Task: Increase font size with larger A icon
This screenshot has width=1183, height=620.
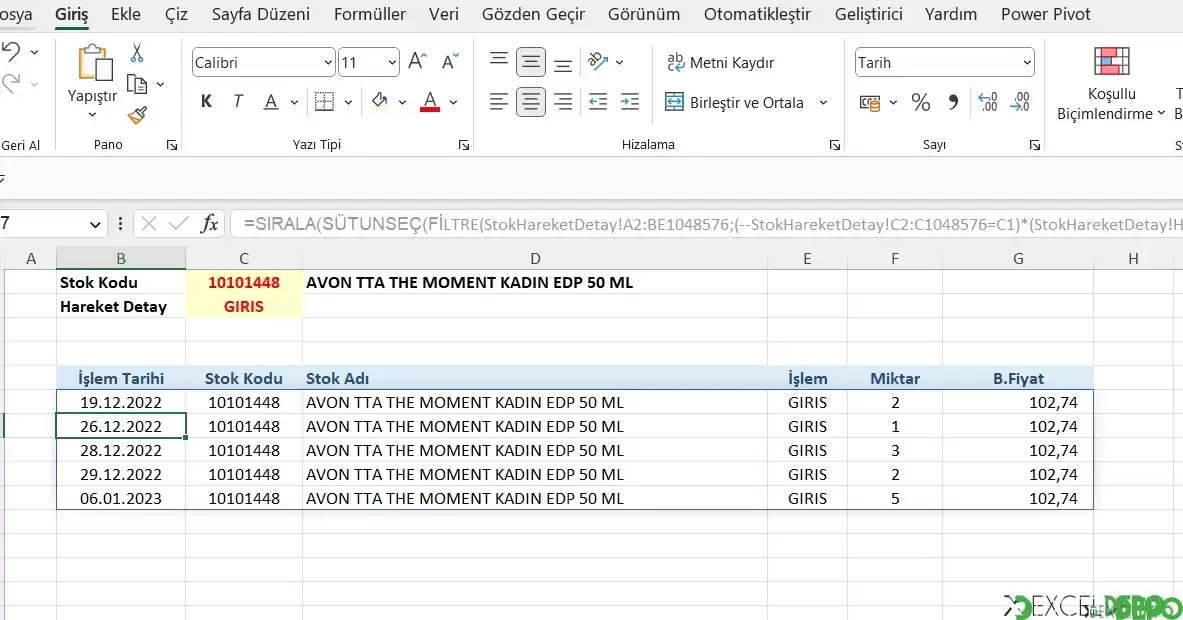Action: [417, 62]
